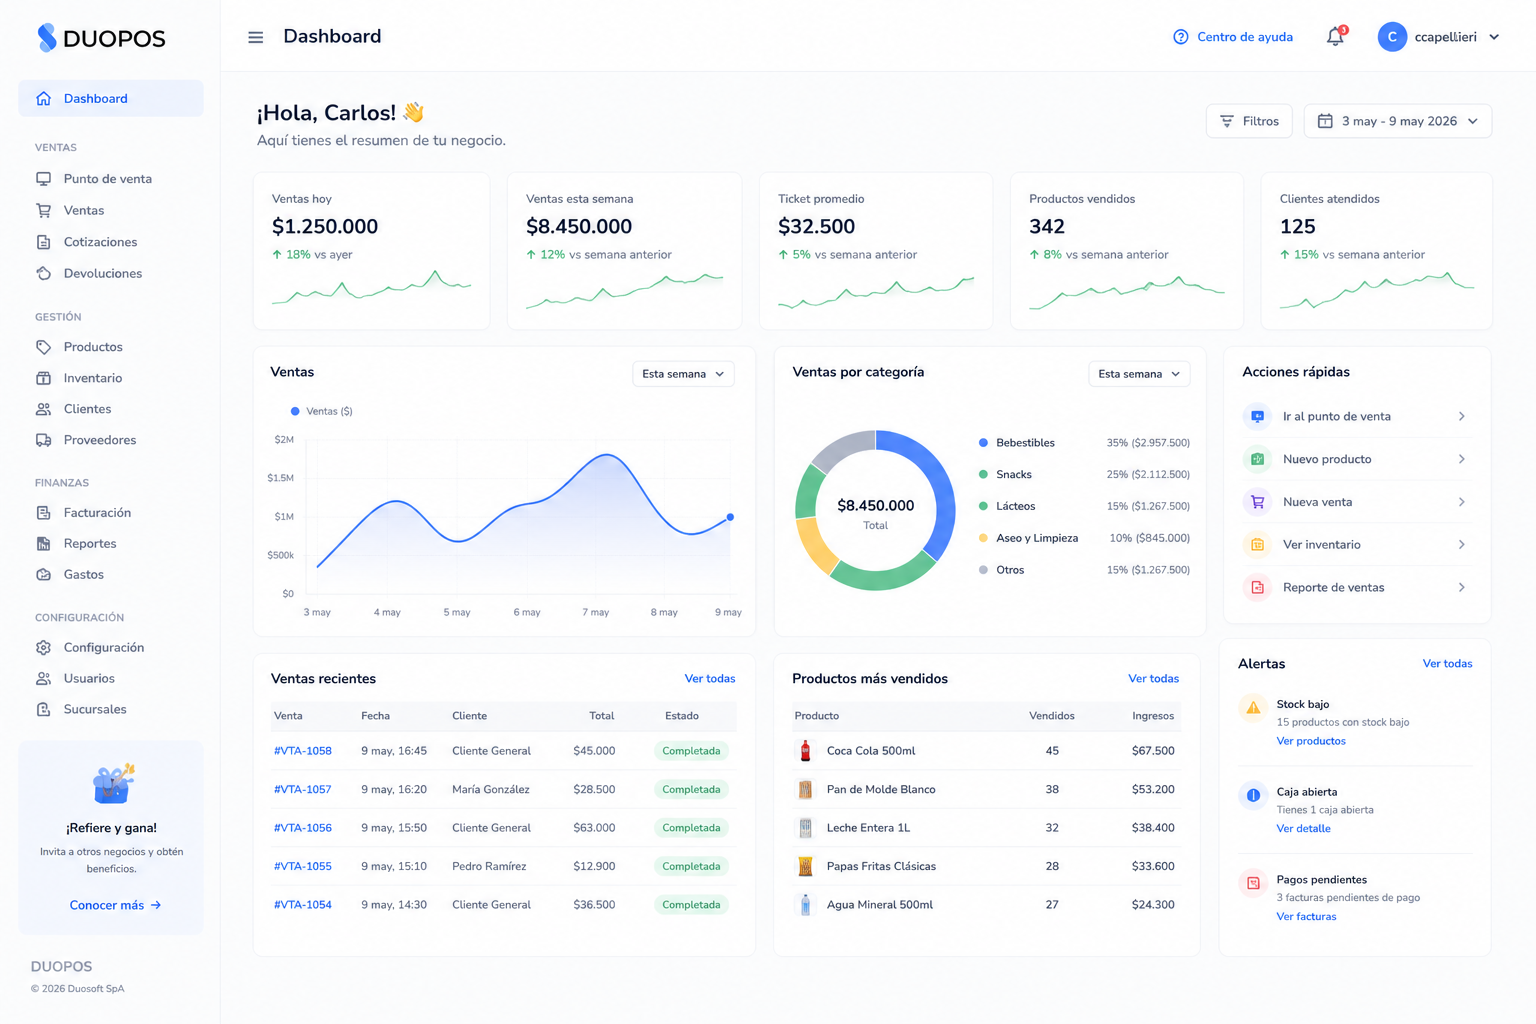The height and width of the screenshot is (1024, 1536).
Task: Open the notifications bell icon
Action: pyautogui.click(x=1335, y=37)
